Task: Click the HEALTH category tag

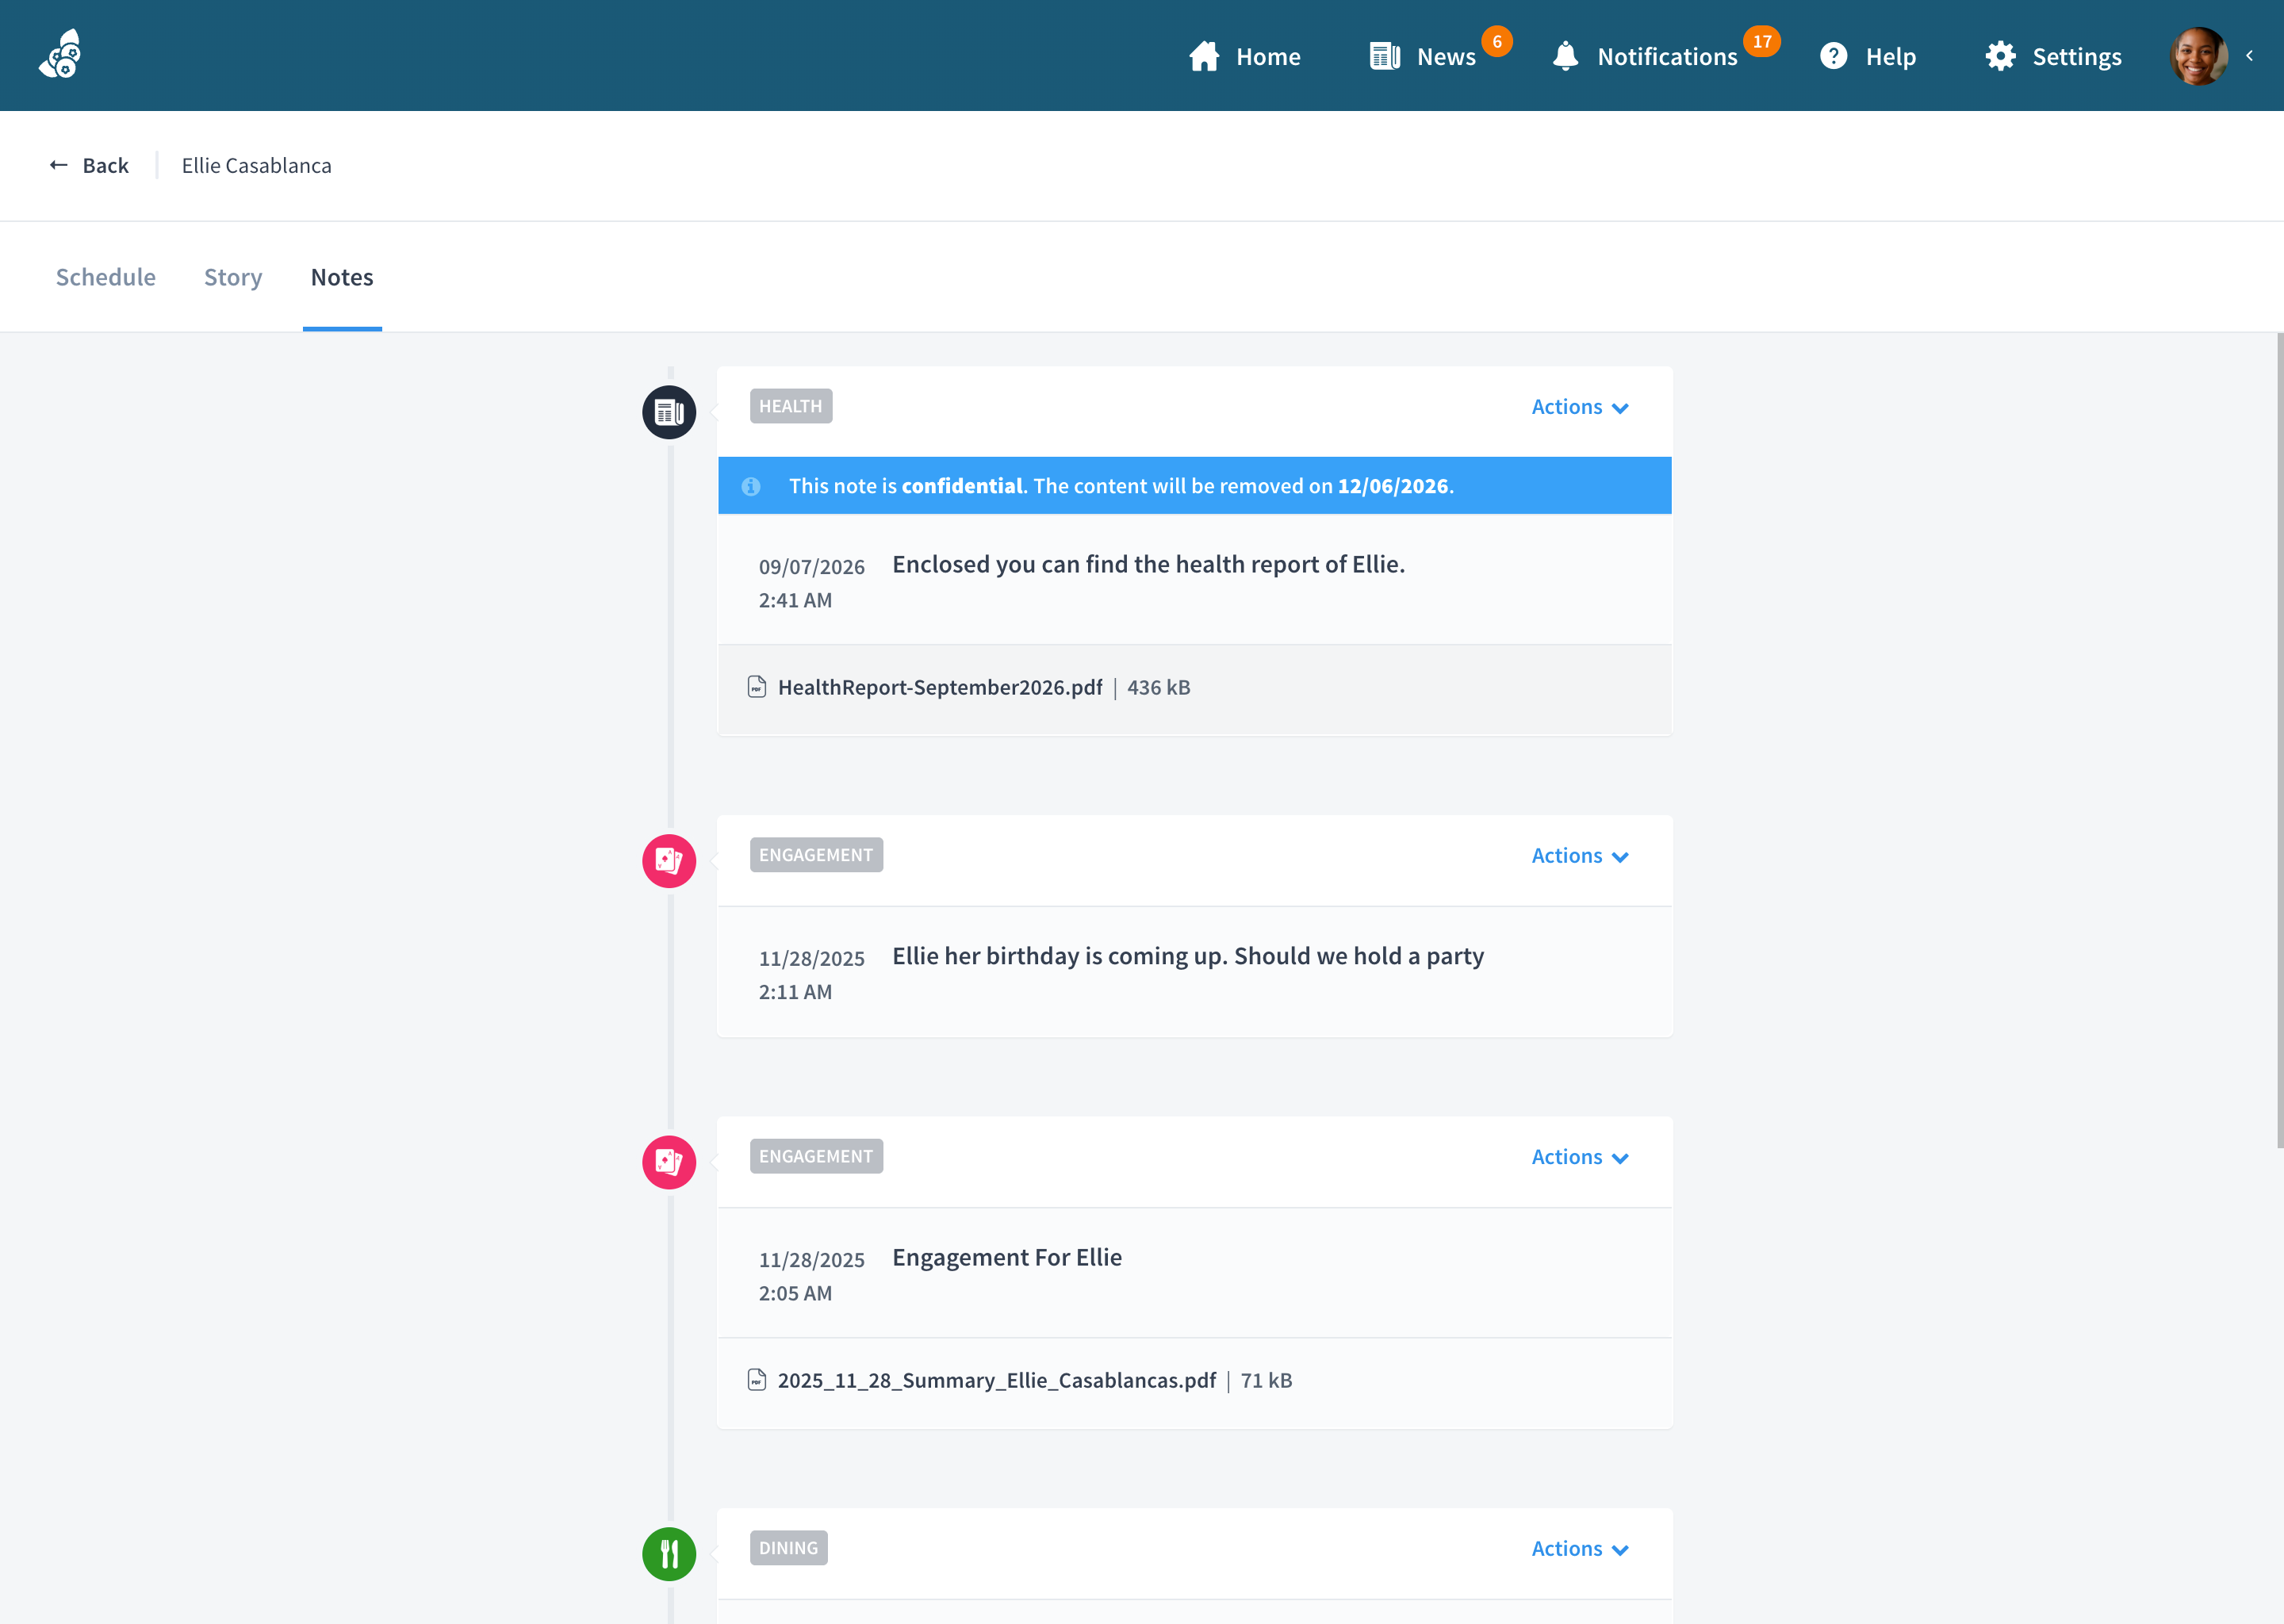Action: coord(791,406)
